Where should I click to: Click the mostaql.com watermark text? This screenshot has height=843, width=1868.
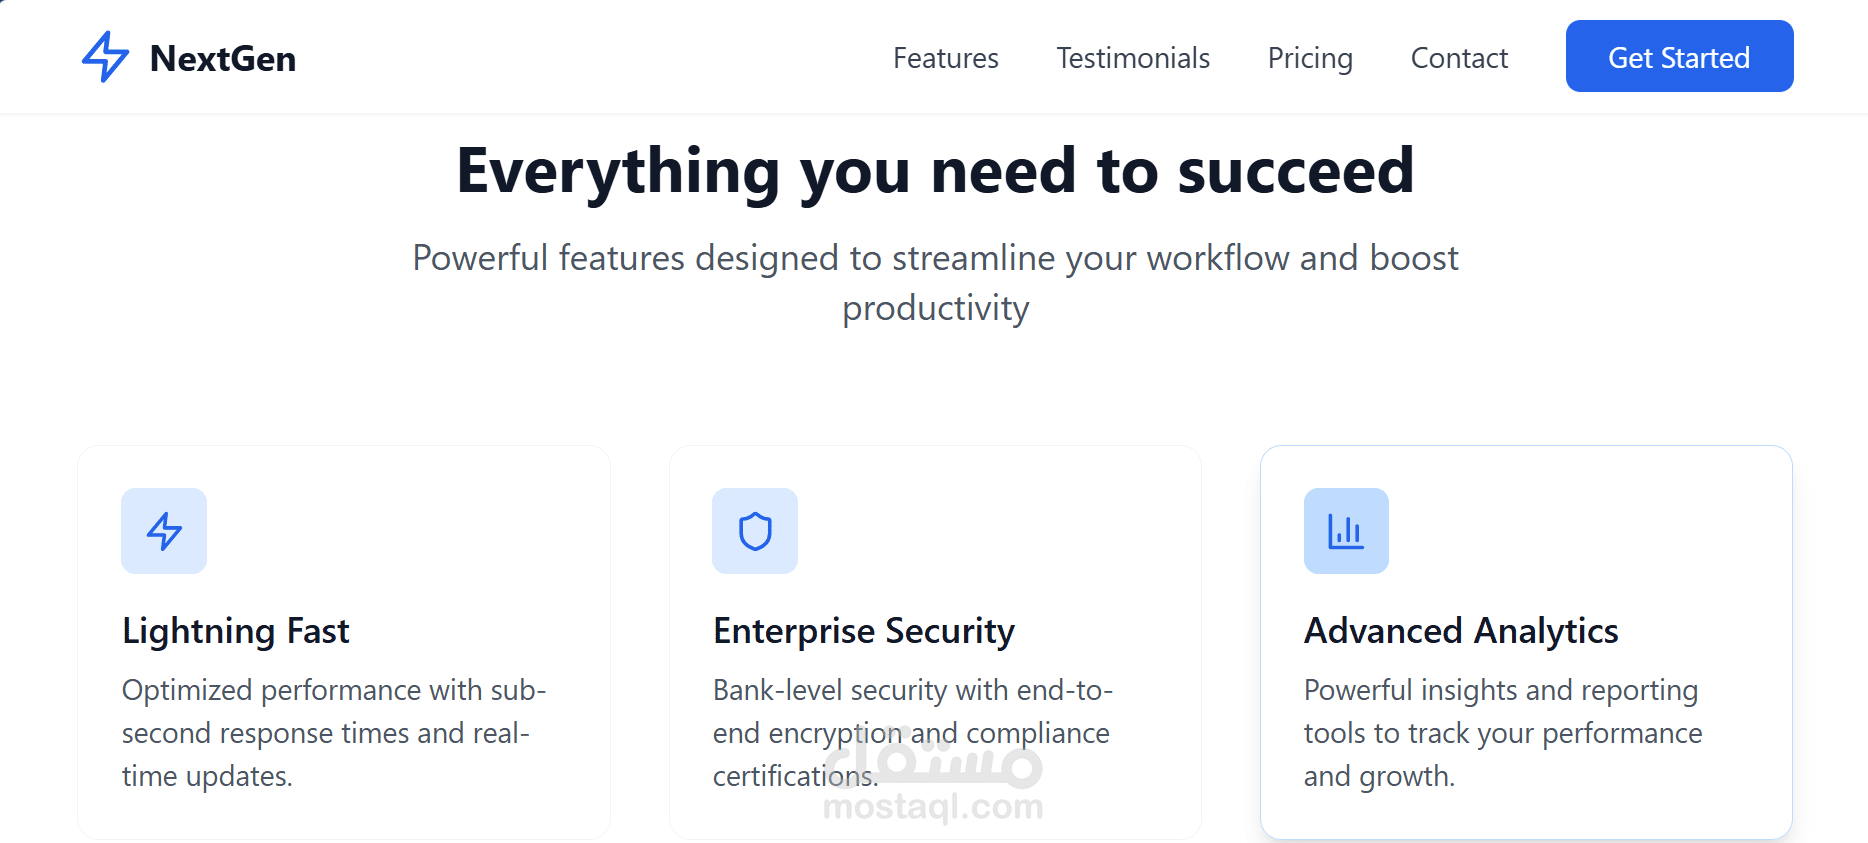coord(933,806)
